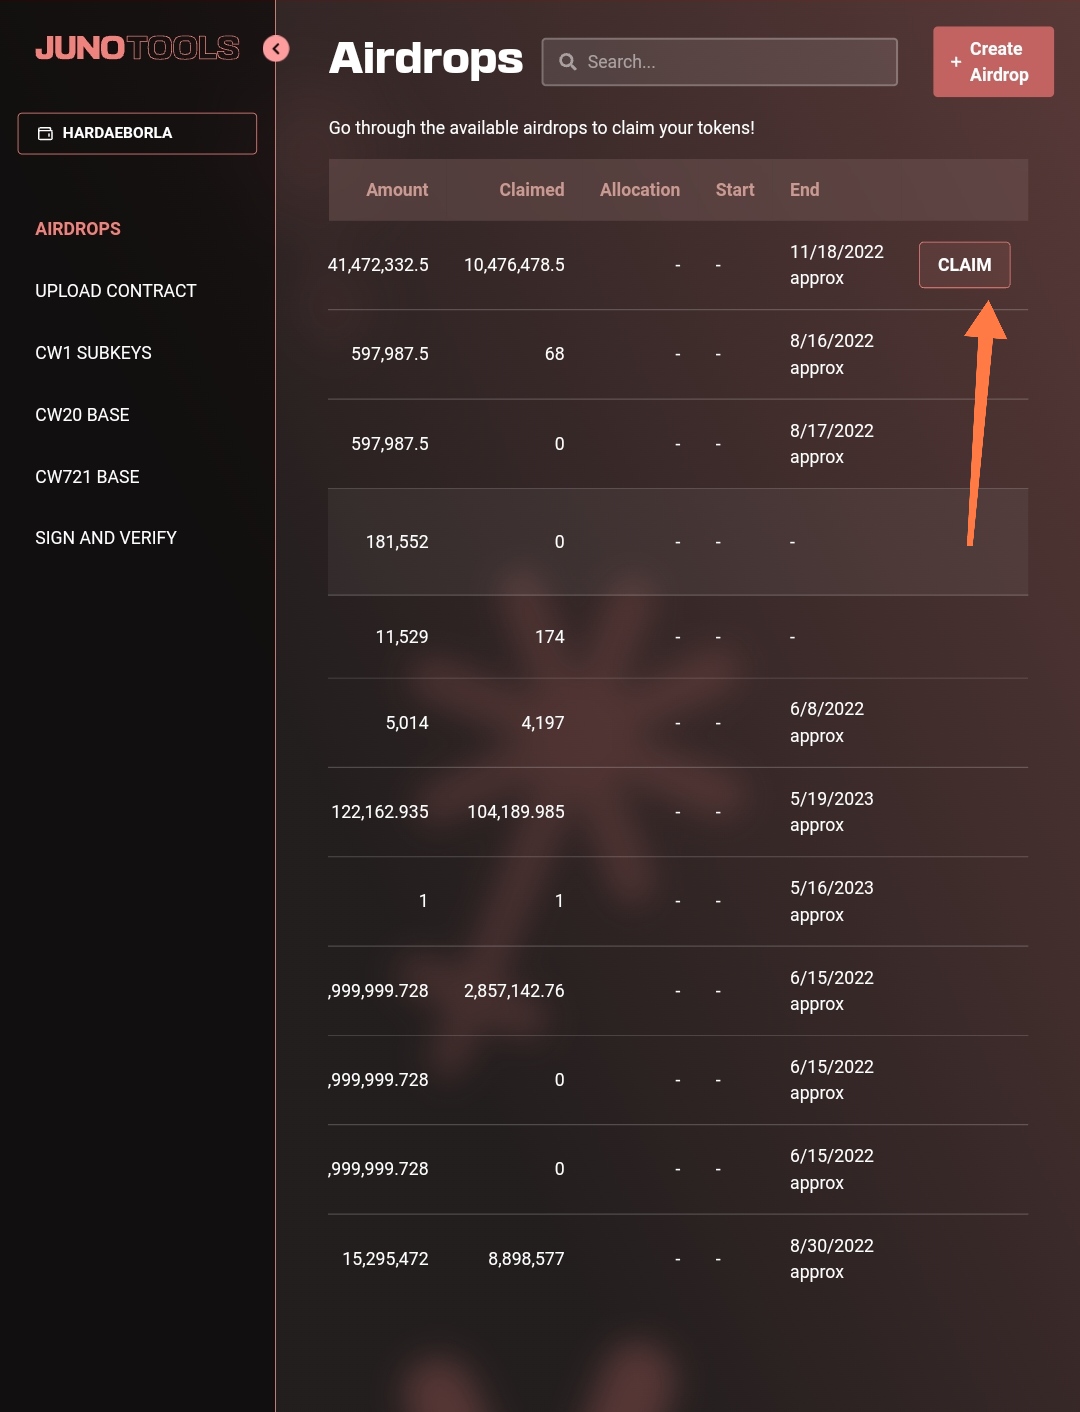Click the Amount column header
Image resolution: width=1080 pixels, height=1412 pixels.
click(x=397, y=190)
